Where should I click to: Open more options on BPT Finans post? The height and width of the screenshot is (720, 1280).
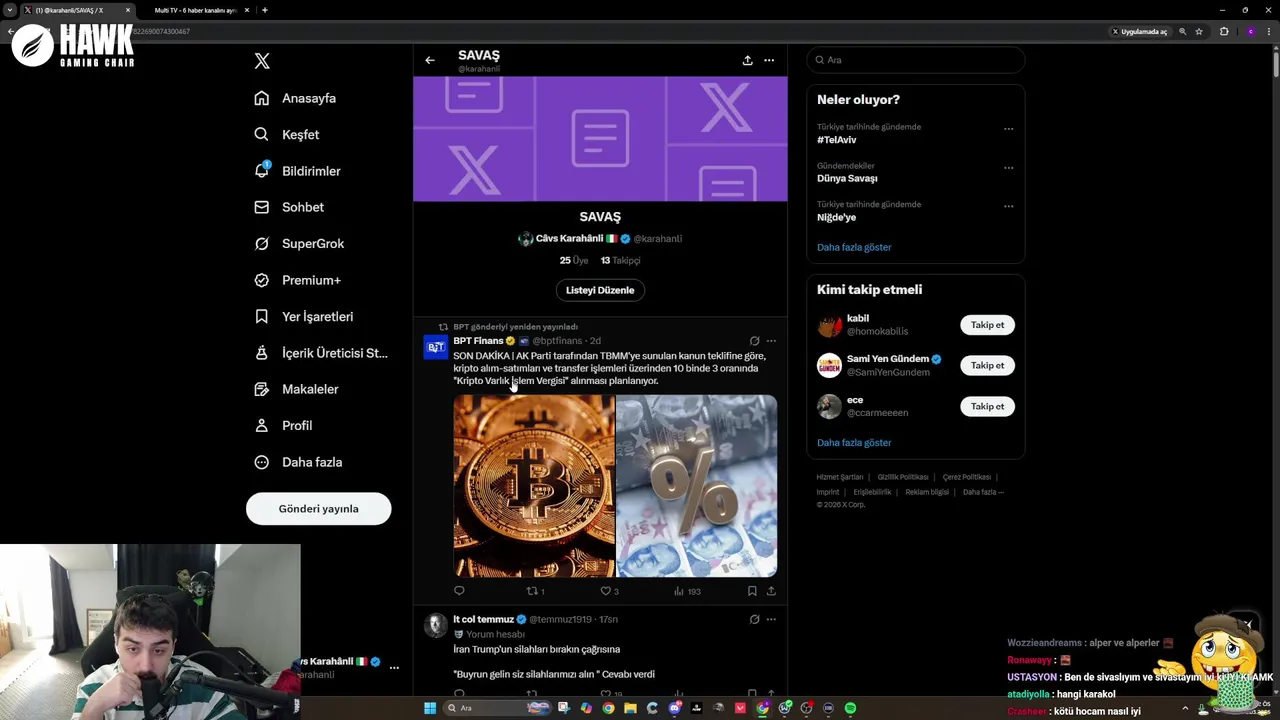click(771, 341)
